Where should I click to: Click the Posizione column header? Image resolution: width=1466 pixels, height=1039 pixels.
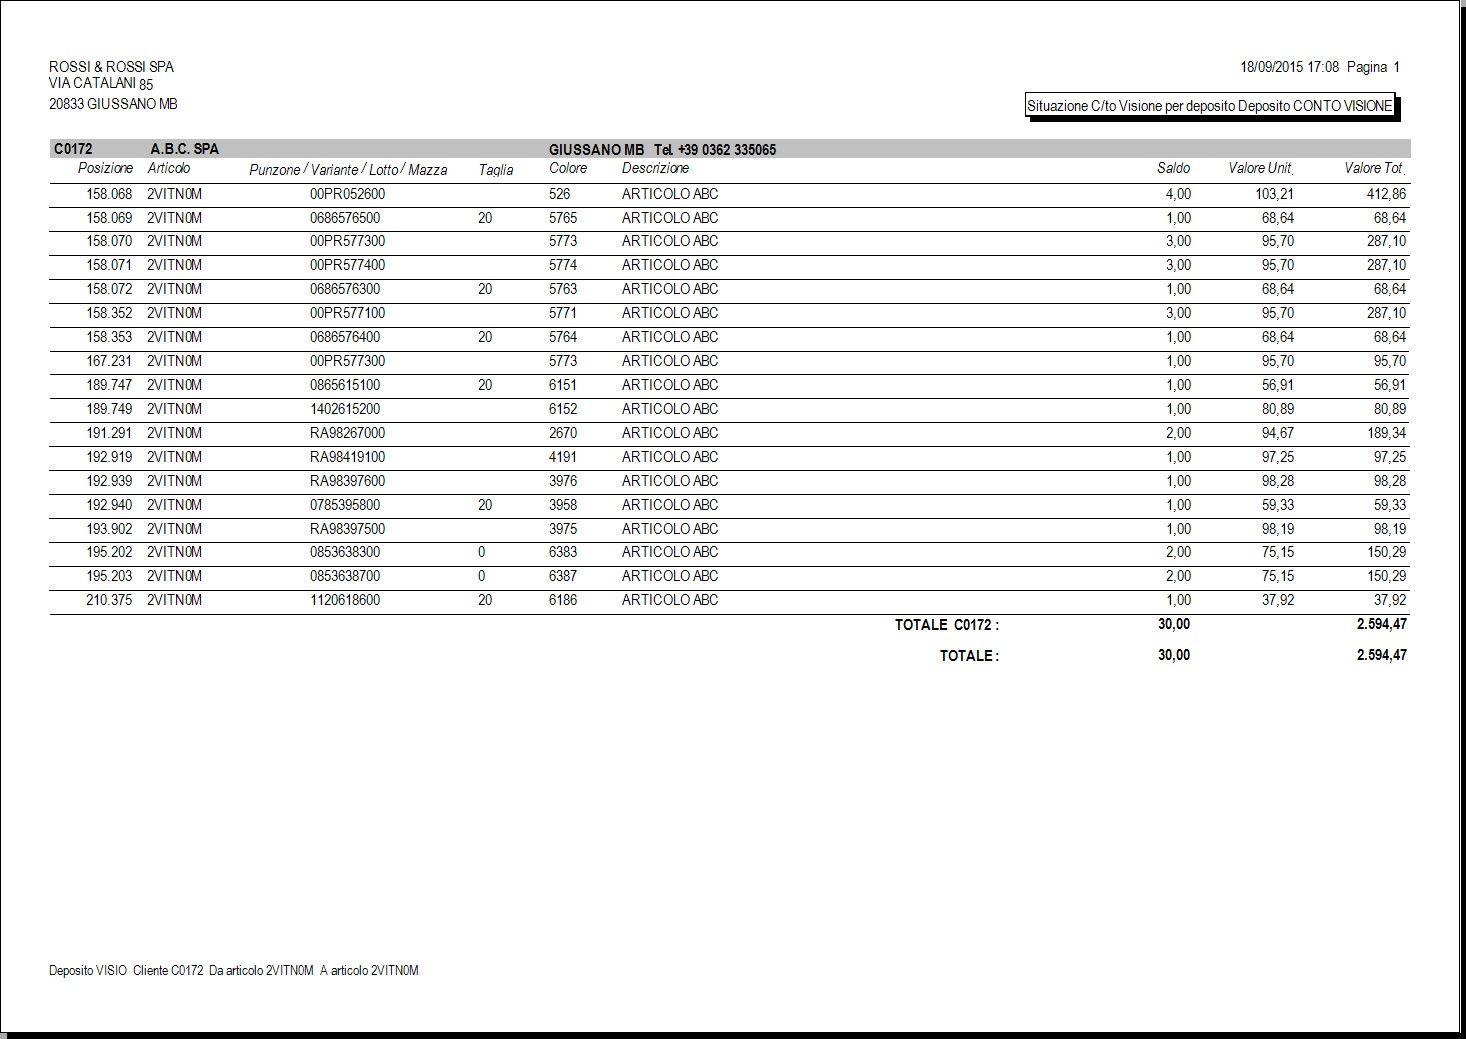coord(105,168)
